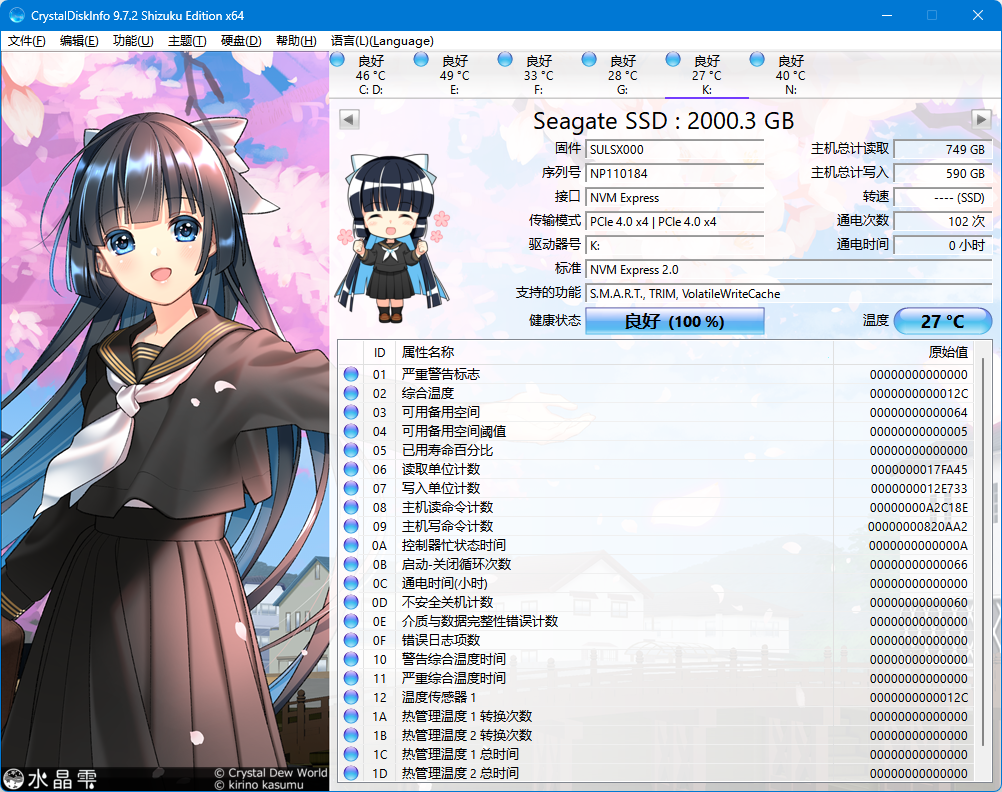Screen dimensions: 1002x792
Task: Sort by the ID column header
Action: pos(380,352)
